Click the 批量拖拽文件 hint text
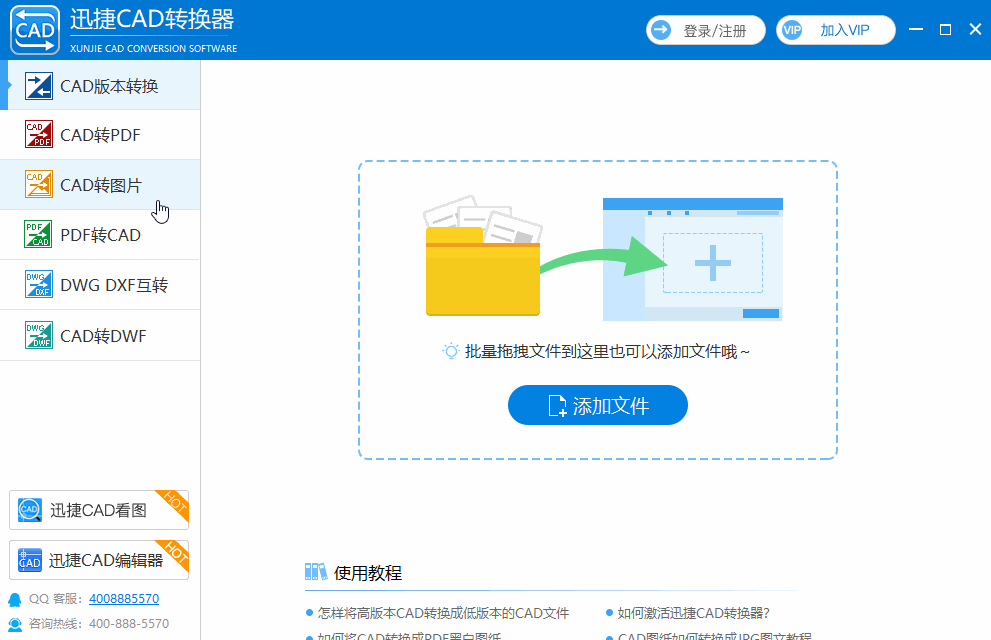The image size is (991, 640). 607,351
